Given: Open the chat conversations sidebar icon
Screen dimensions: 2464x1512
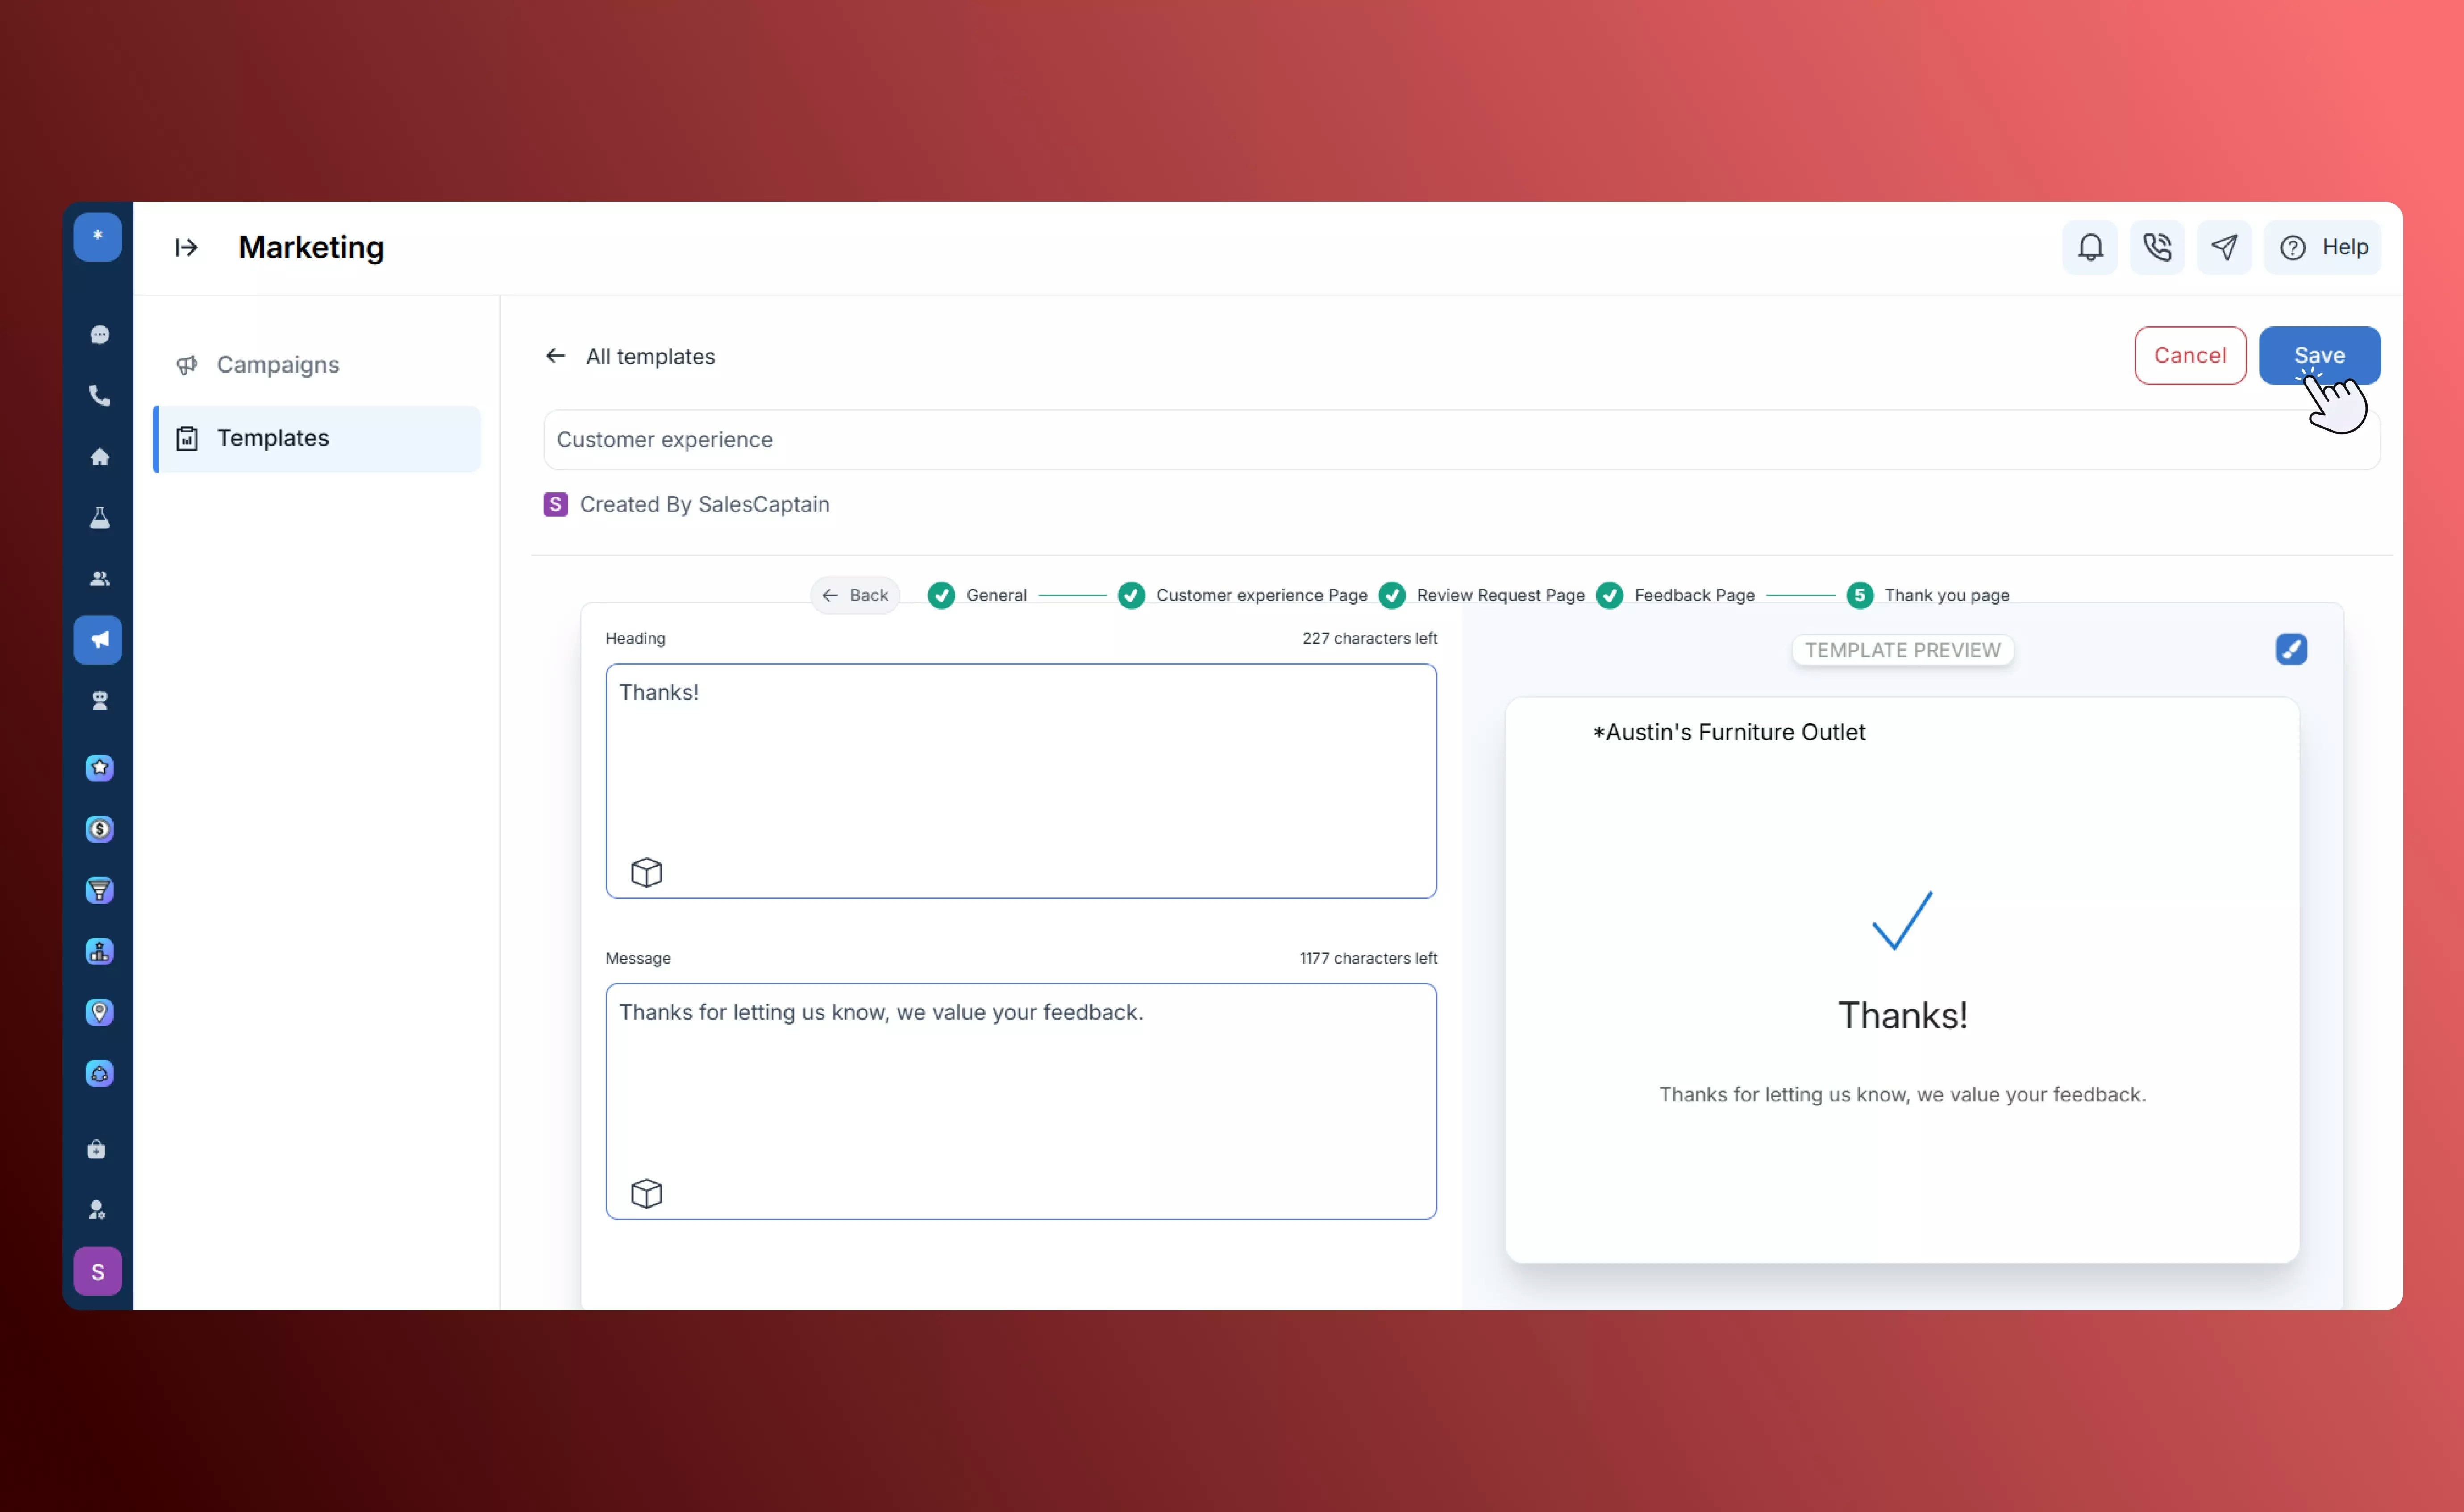Looking at the screenshot, I should click(x=99, y=335).
